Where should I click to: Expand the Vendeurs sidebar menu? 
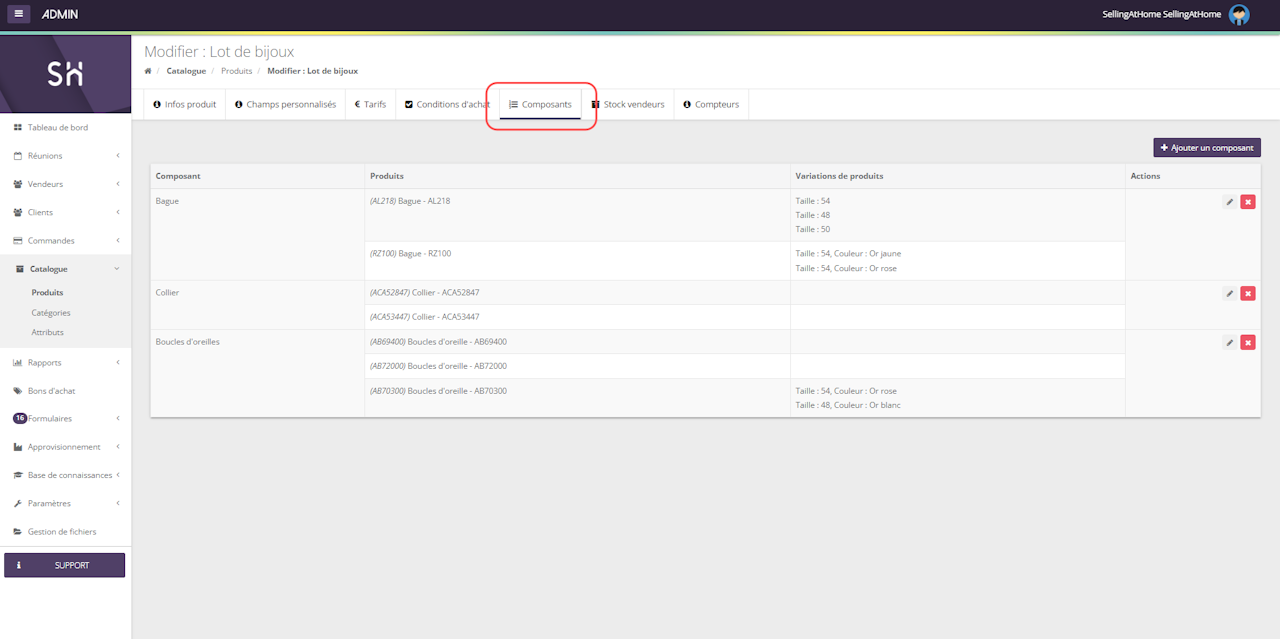point(65,184)
